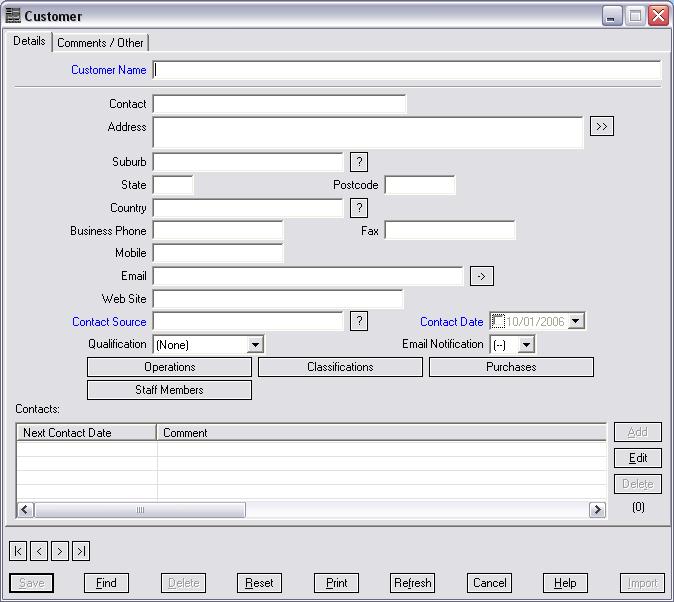The height and width of the screenshot is (602, 674).
Task: Click the Refresh button
Action: pyautogui.click(x=413, y=583)
